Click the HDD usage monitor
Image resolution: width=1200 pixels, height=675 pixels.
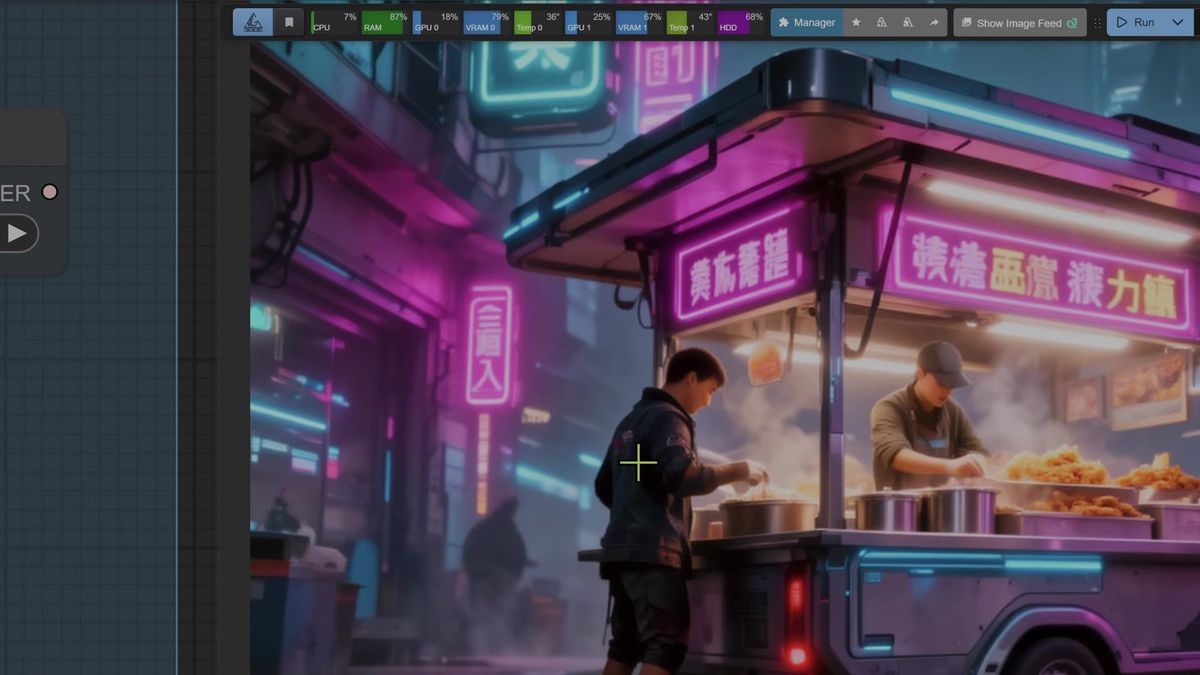pos(742,22)
